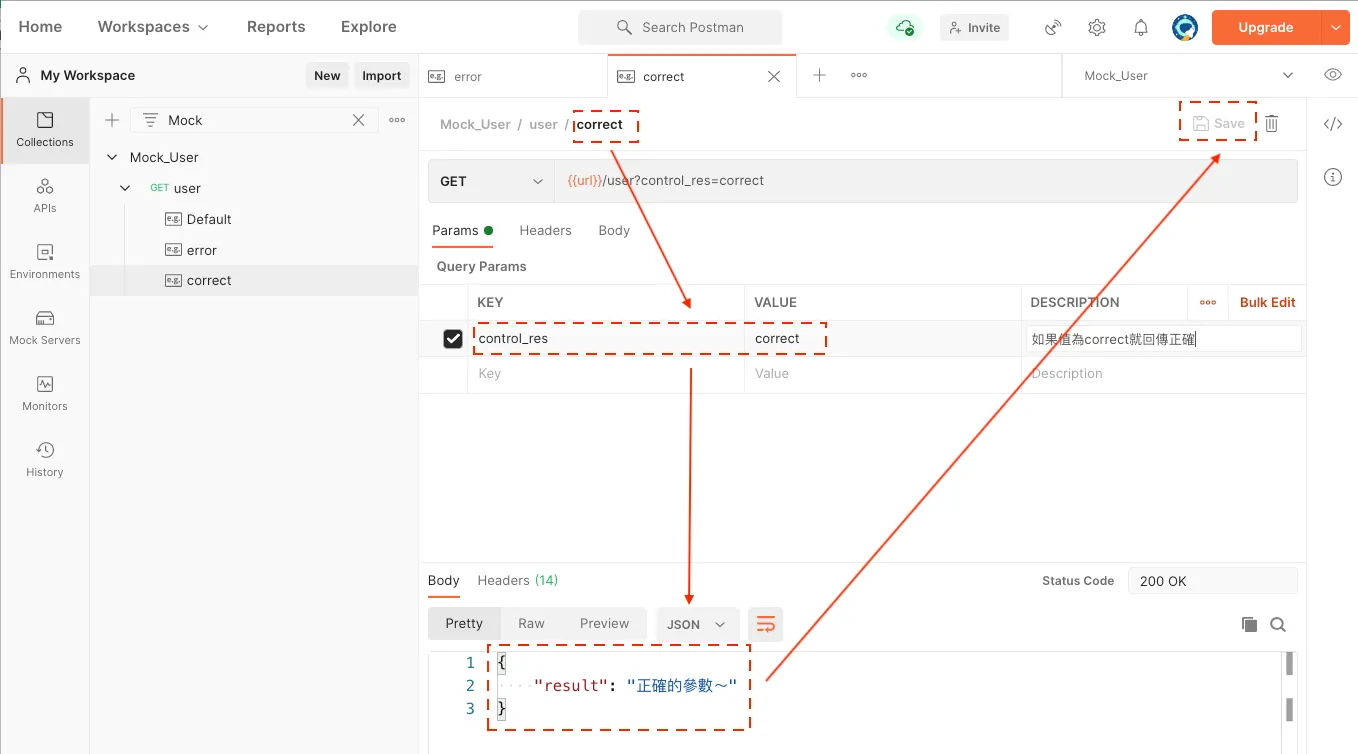1358x754 pixels.
Task: Collapse the user request tree node
Action: pyautogui.click(x=125, y=188)
